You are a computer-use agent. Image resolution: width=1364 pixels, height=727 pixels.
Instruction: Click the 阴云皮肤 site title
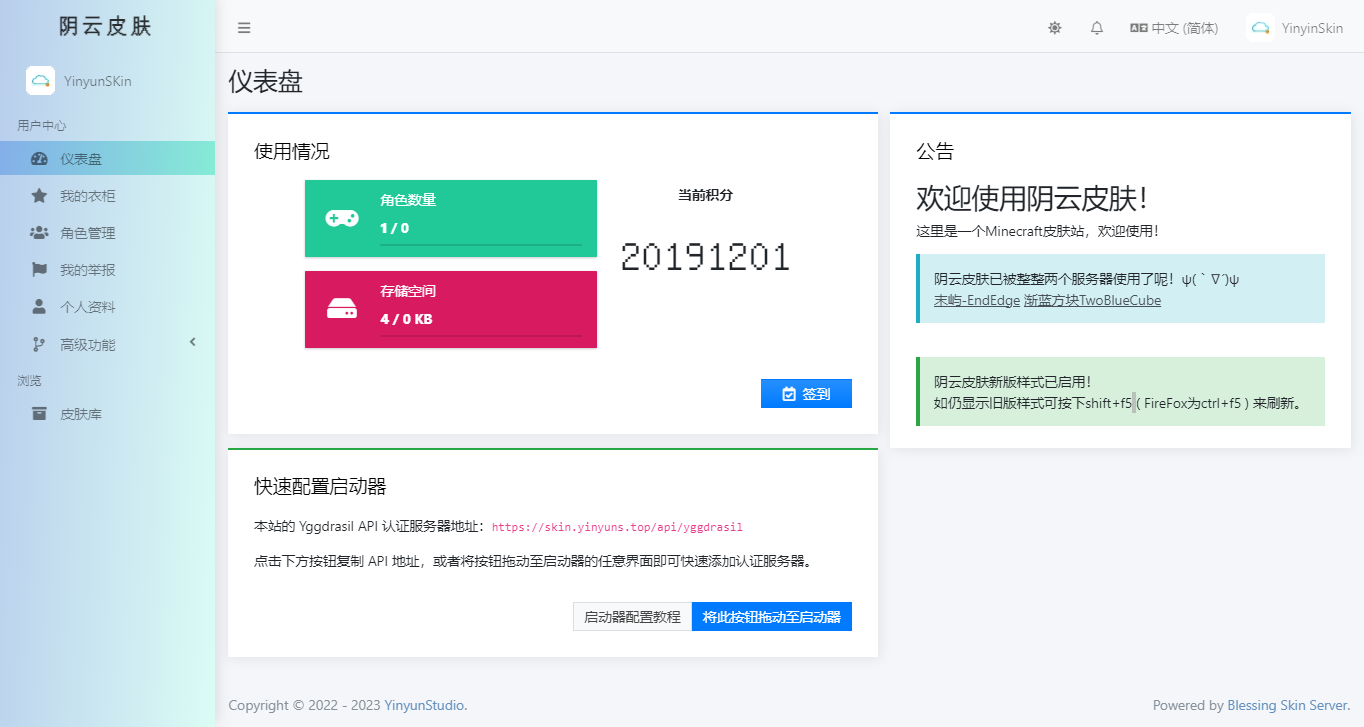click(106, 27)
